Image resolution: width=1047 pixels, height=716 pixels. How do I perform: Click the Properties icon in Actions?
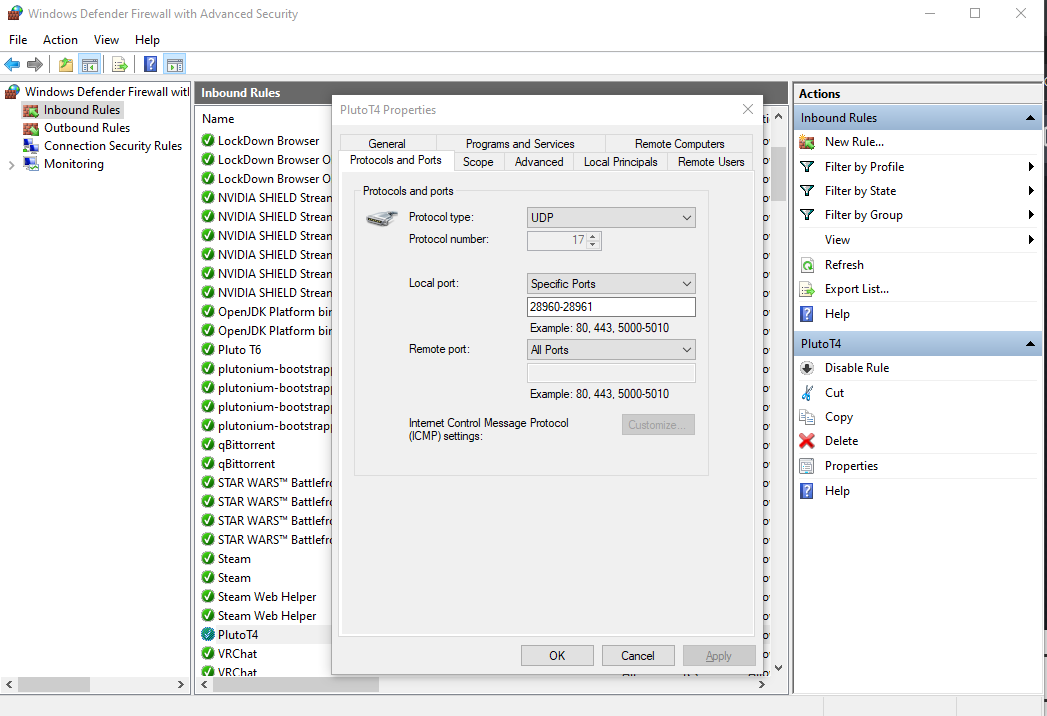point(807,466)
